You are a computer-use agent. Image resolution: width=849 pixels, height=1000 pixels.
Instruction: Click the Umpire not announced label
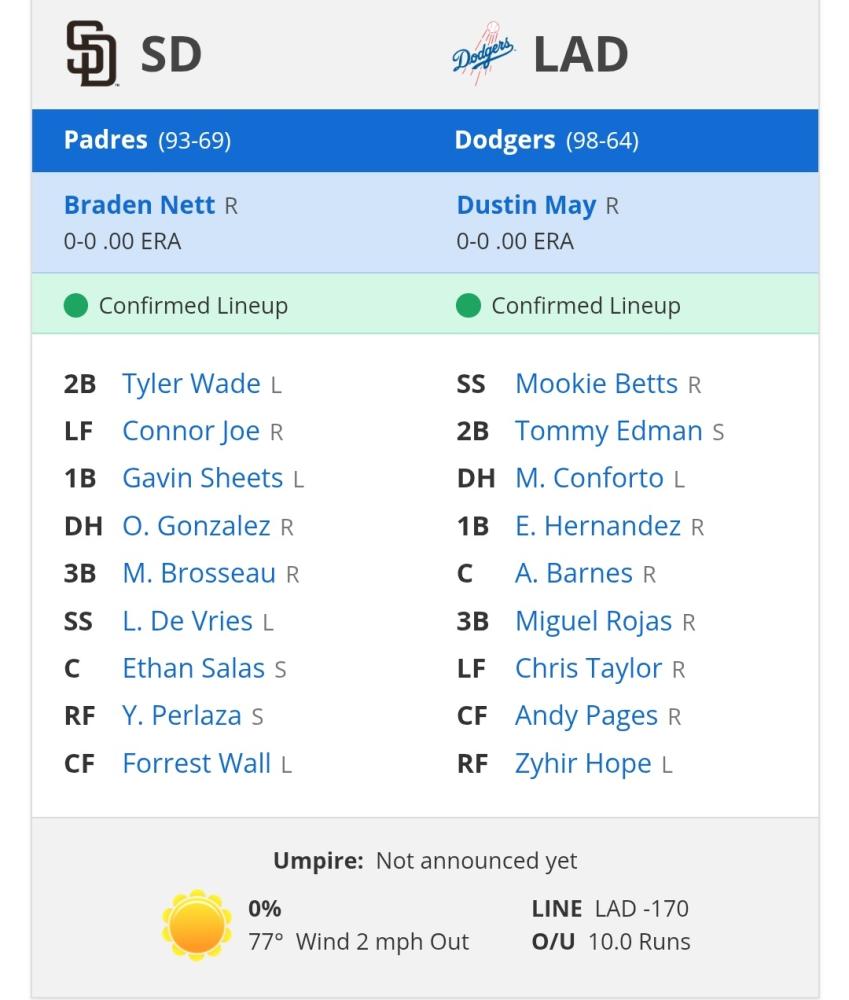point(425,861)
